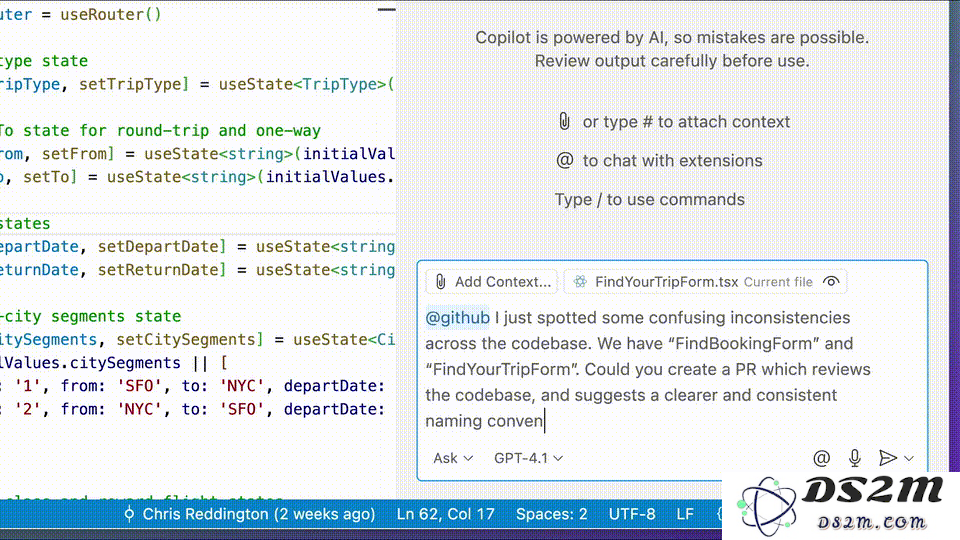Start voice input with microphone icon

pyautogui.click(x=855, y=458)
